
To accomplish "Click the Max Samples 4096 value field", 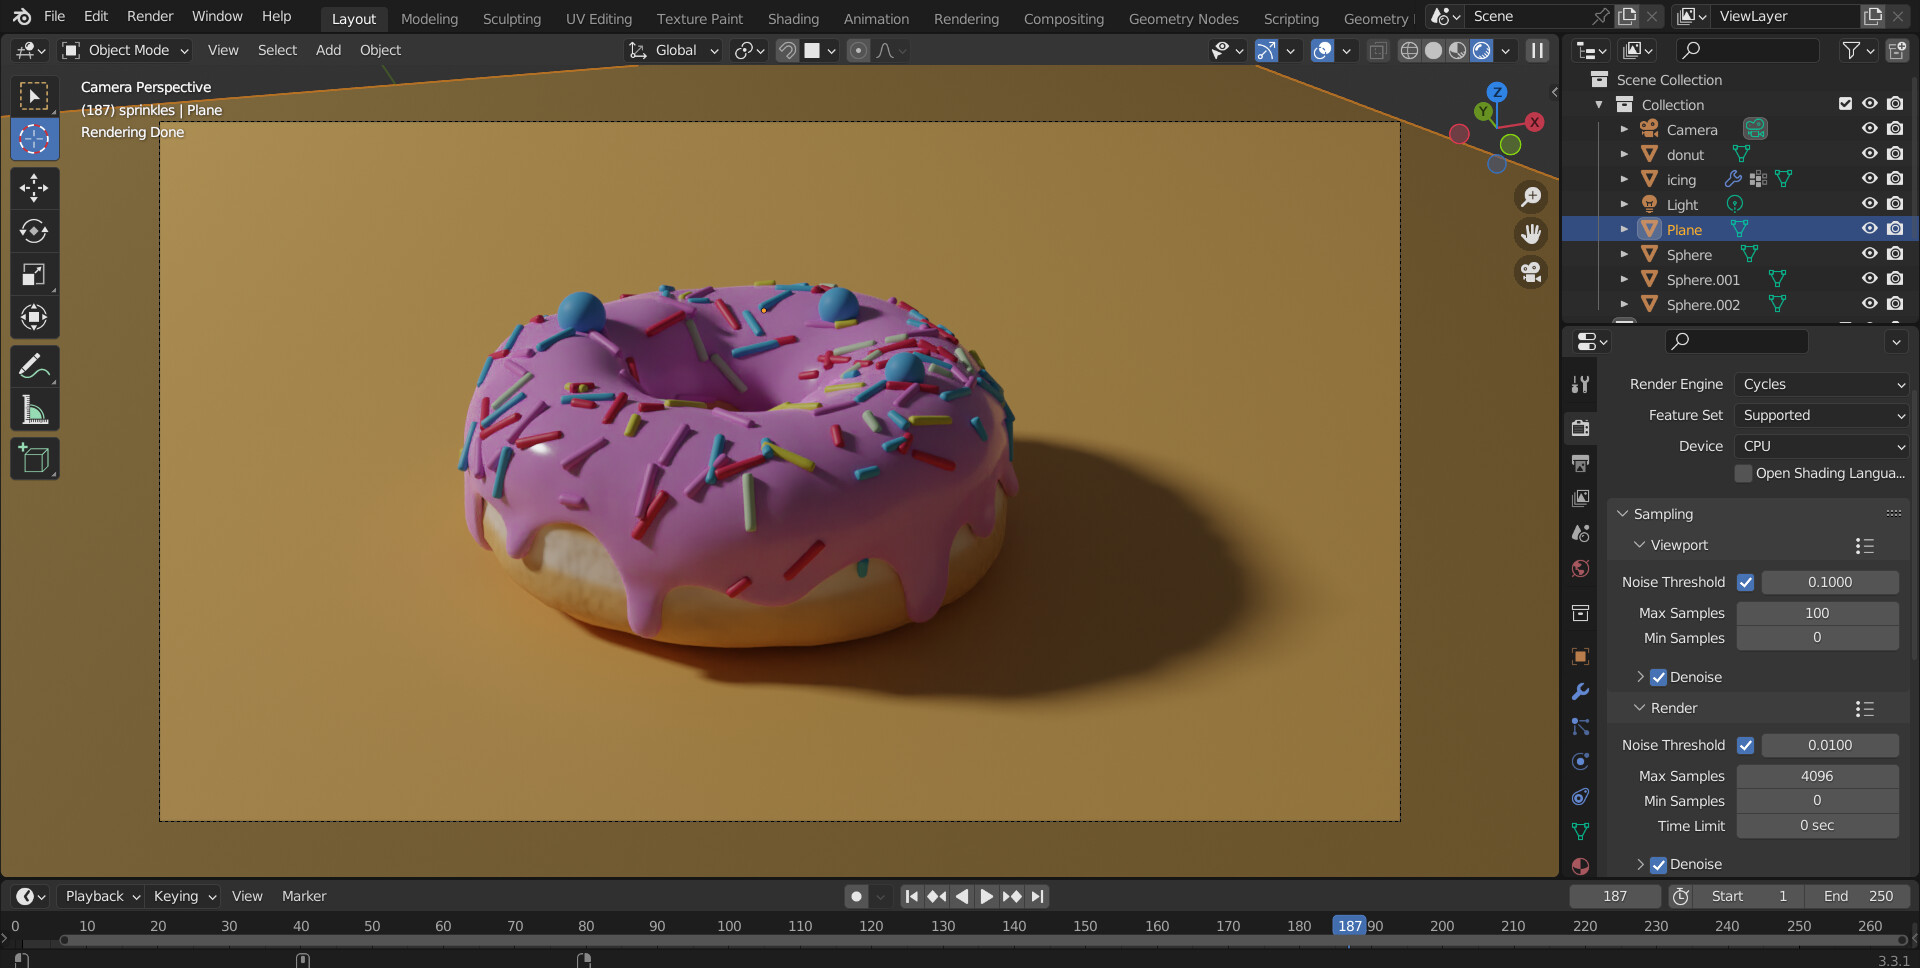I will [x=1817, y=775].
